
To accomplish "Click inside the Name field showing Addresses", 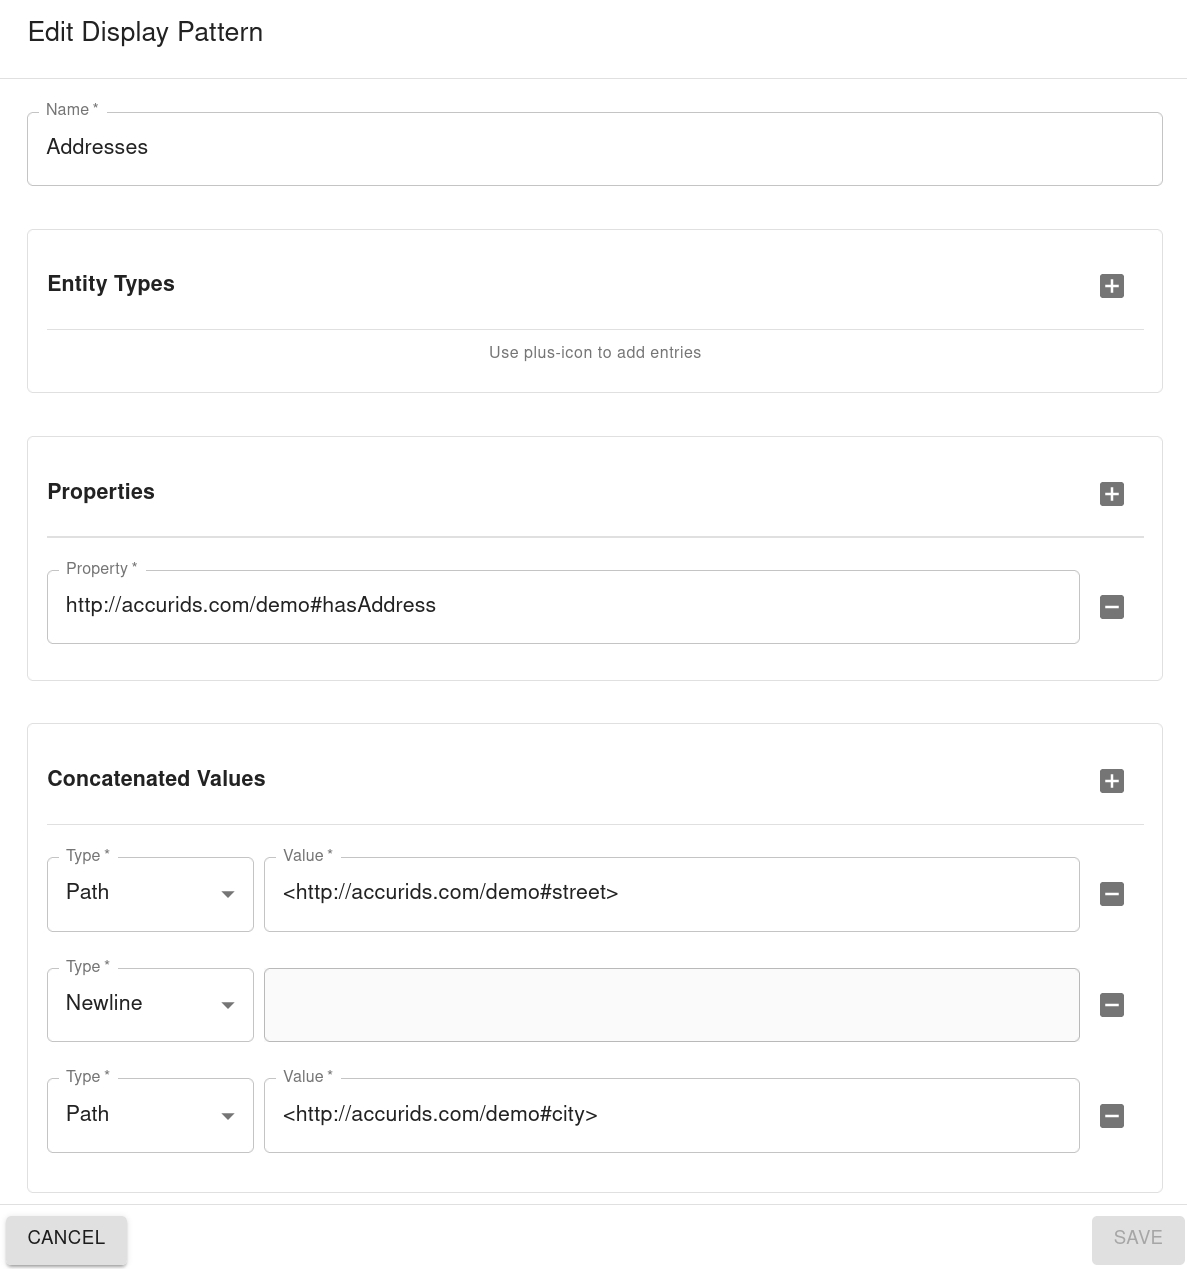I will click(x=595, y=148).
